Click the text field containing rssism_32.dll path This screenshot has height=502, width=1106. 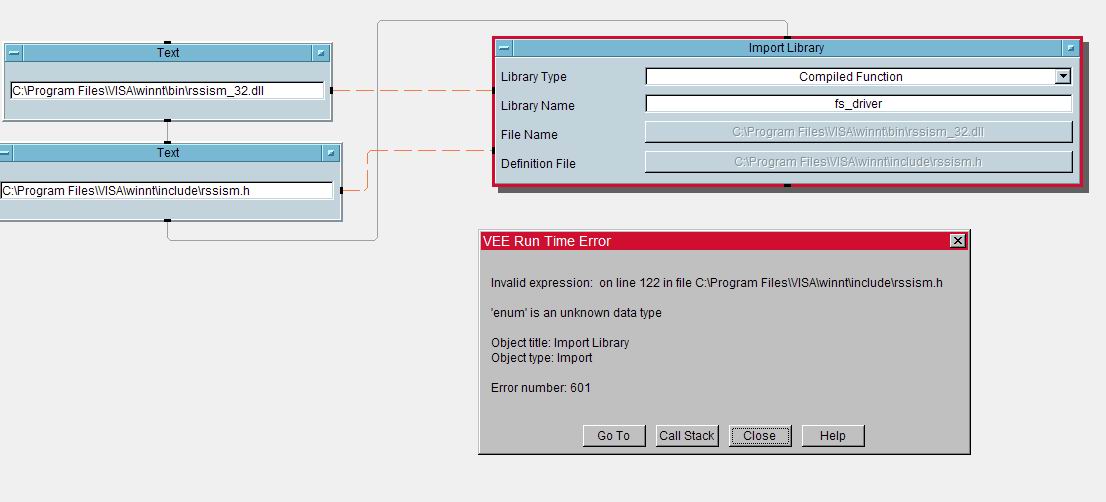(167, 91)
